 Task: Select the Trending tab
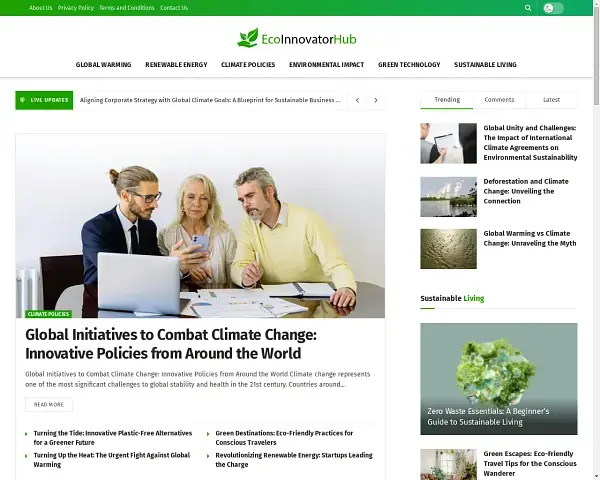coord(447,100)
